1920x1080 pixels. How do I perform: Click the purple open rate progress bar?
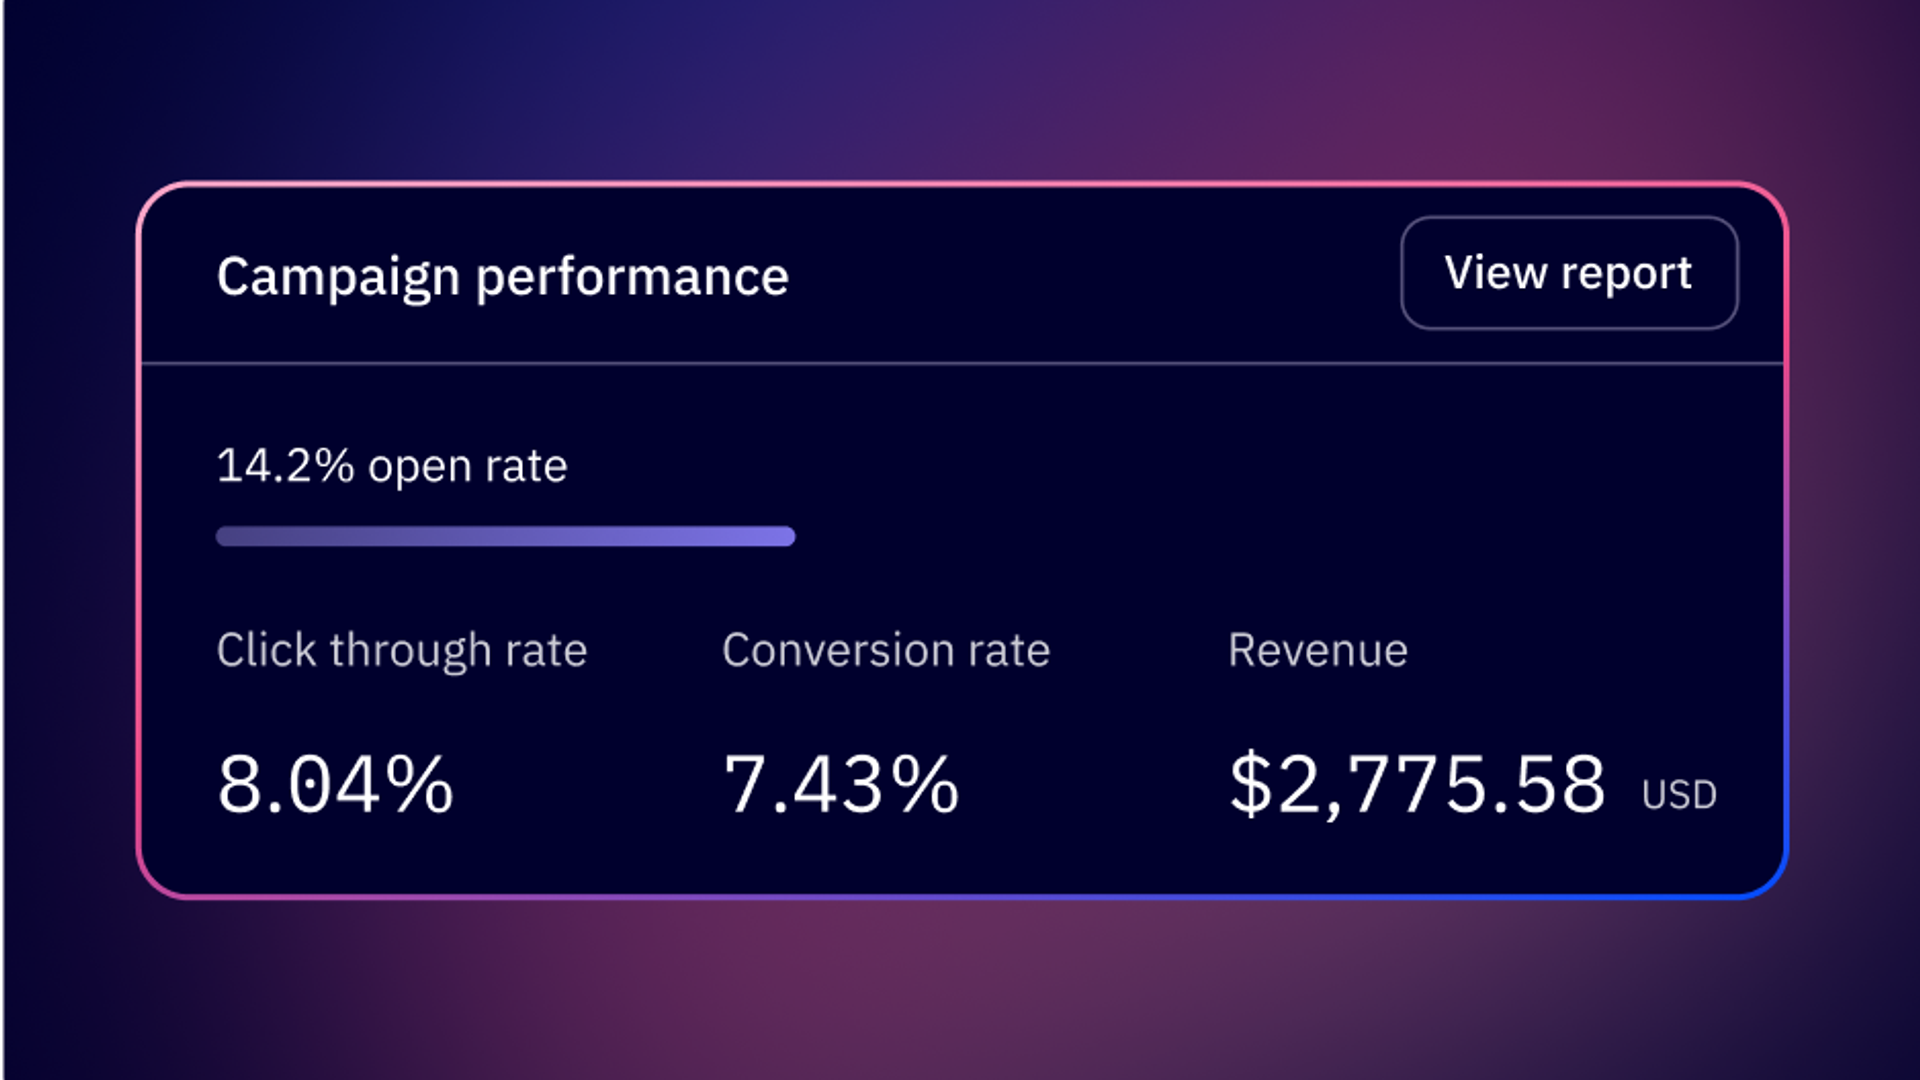(x=505, y=537)
